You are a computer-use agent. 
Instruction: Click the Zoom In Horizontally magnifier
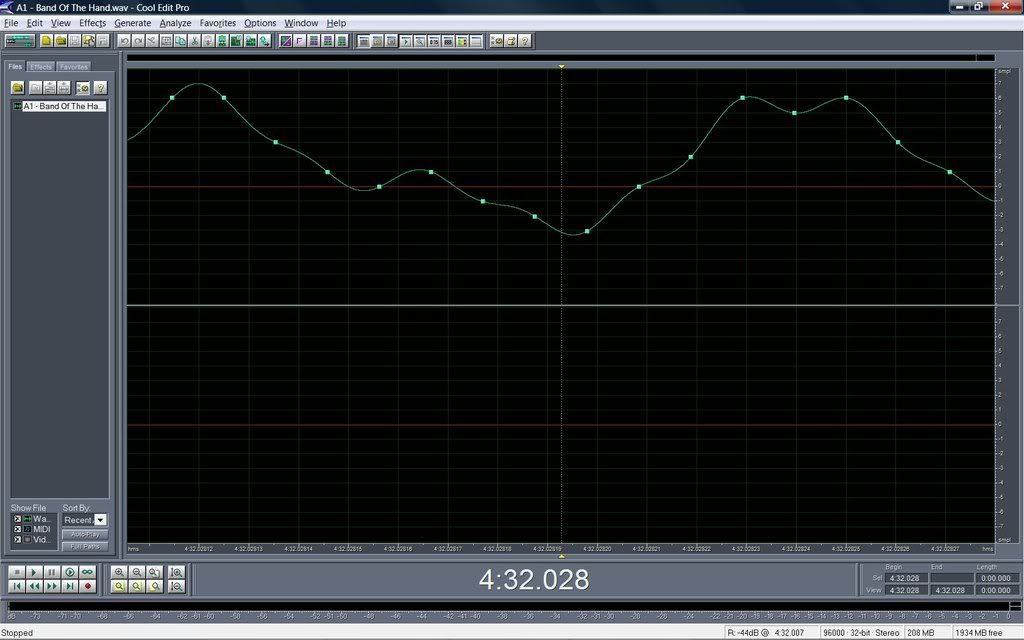pyautogui.click(x=119, y=572)
